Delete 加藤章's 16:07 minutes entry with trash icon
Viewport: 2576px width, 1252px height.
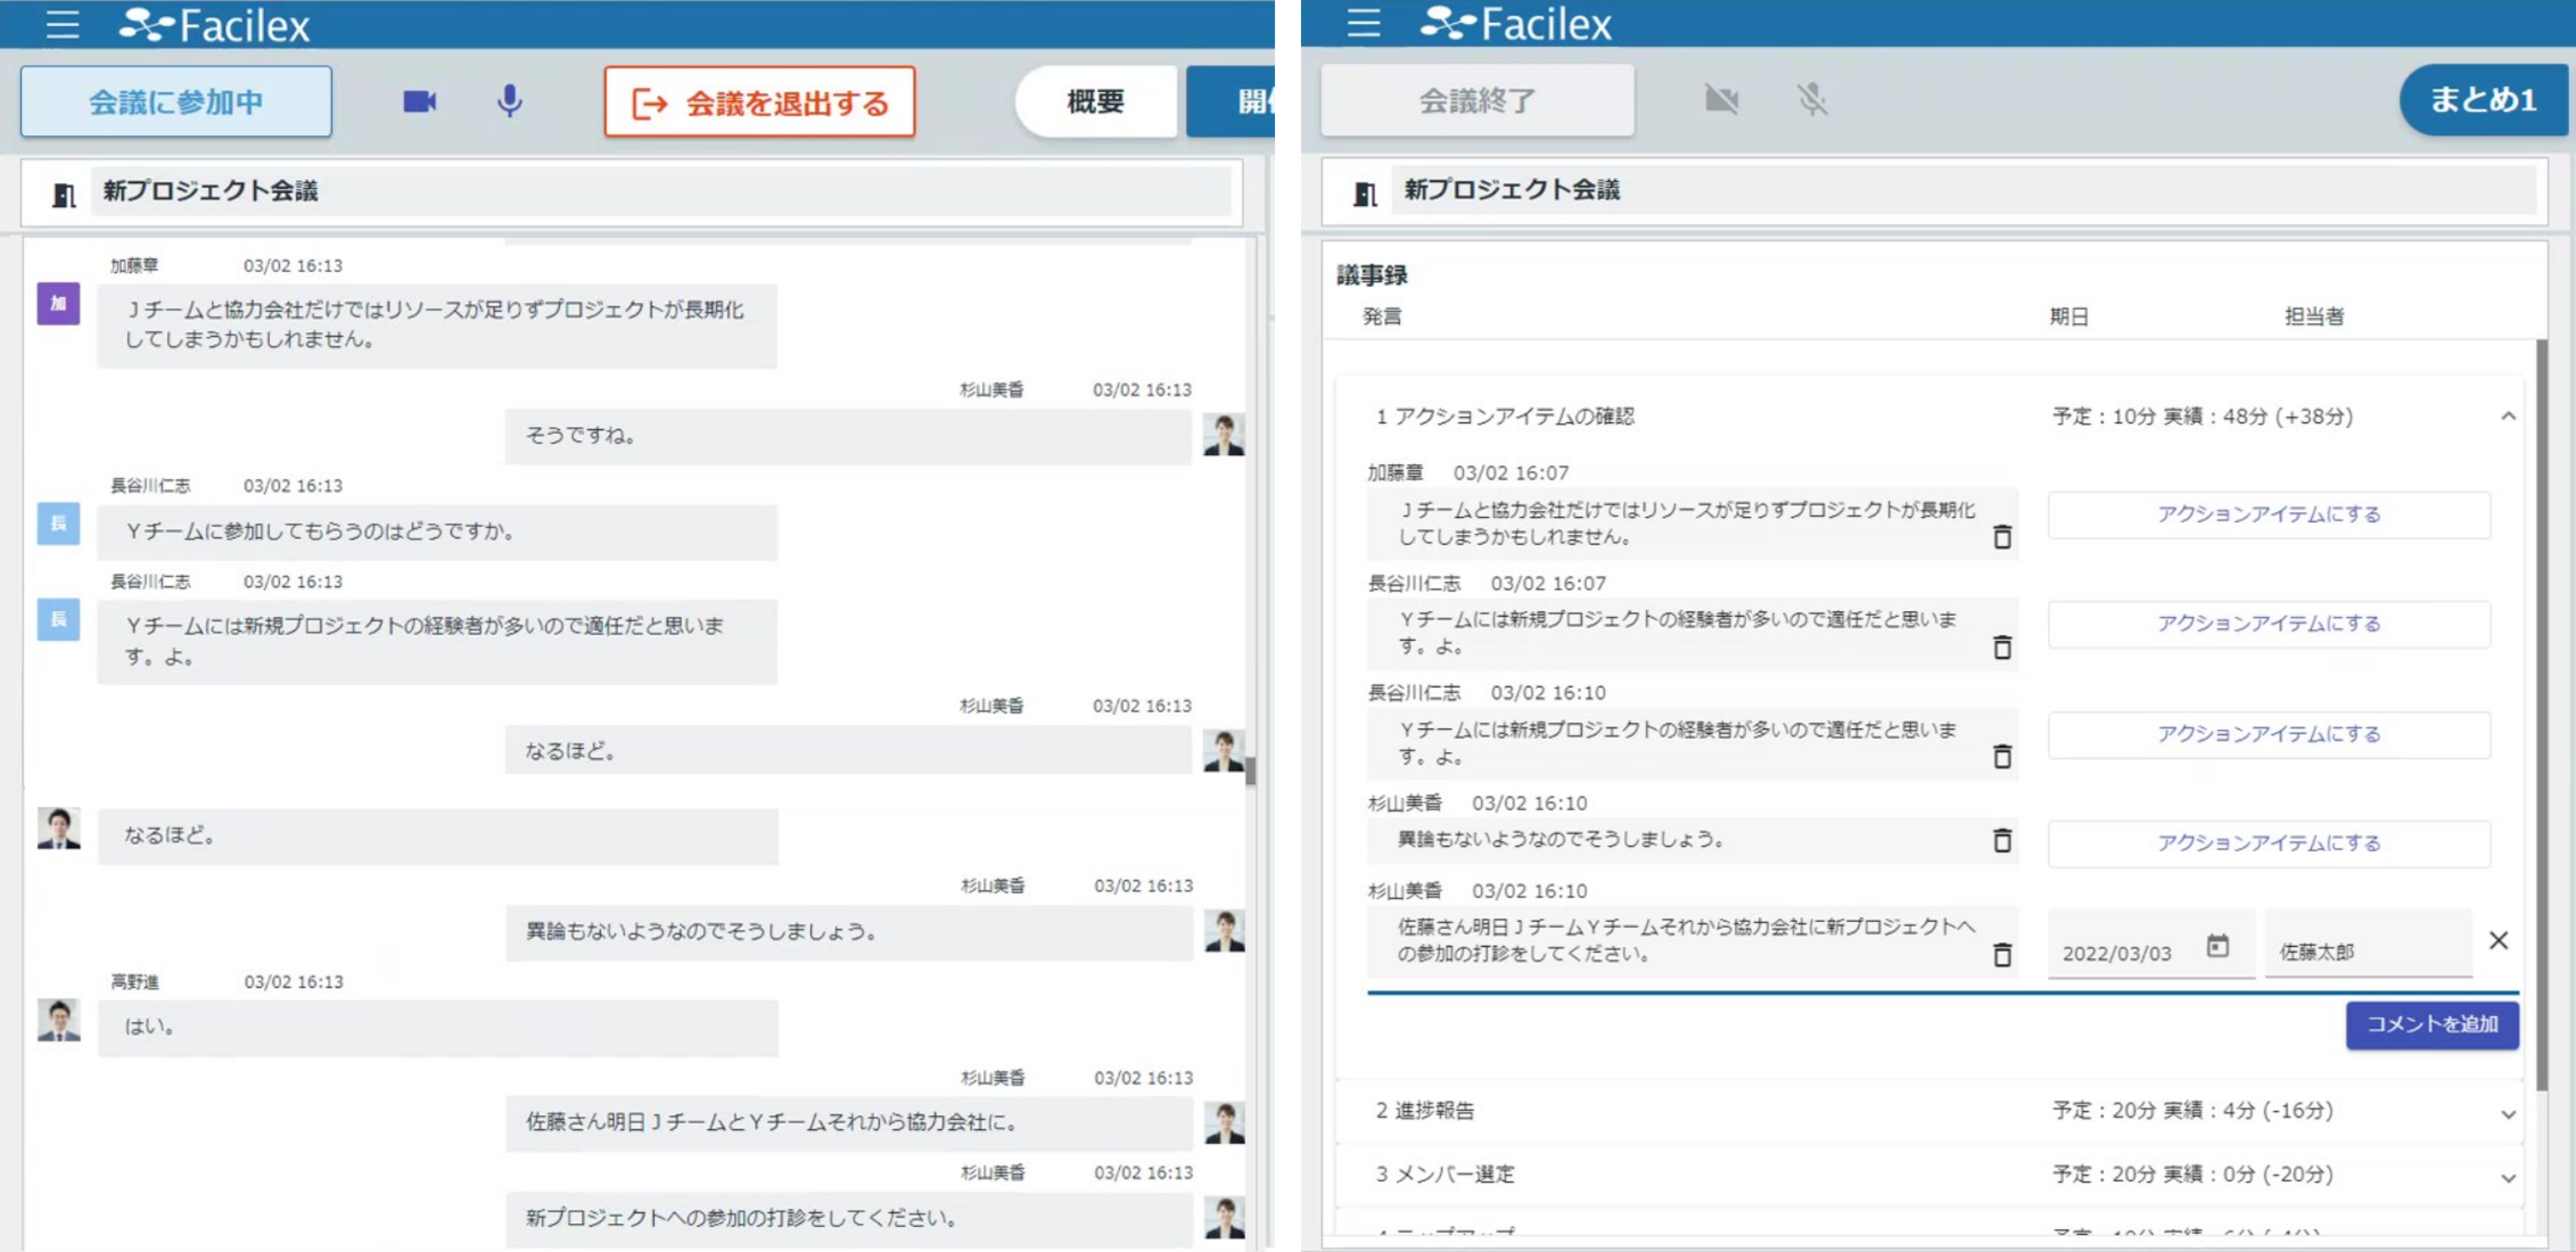click(x=2002, y=537)
